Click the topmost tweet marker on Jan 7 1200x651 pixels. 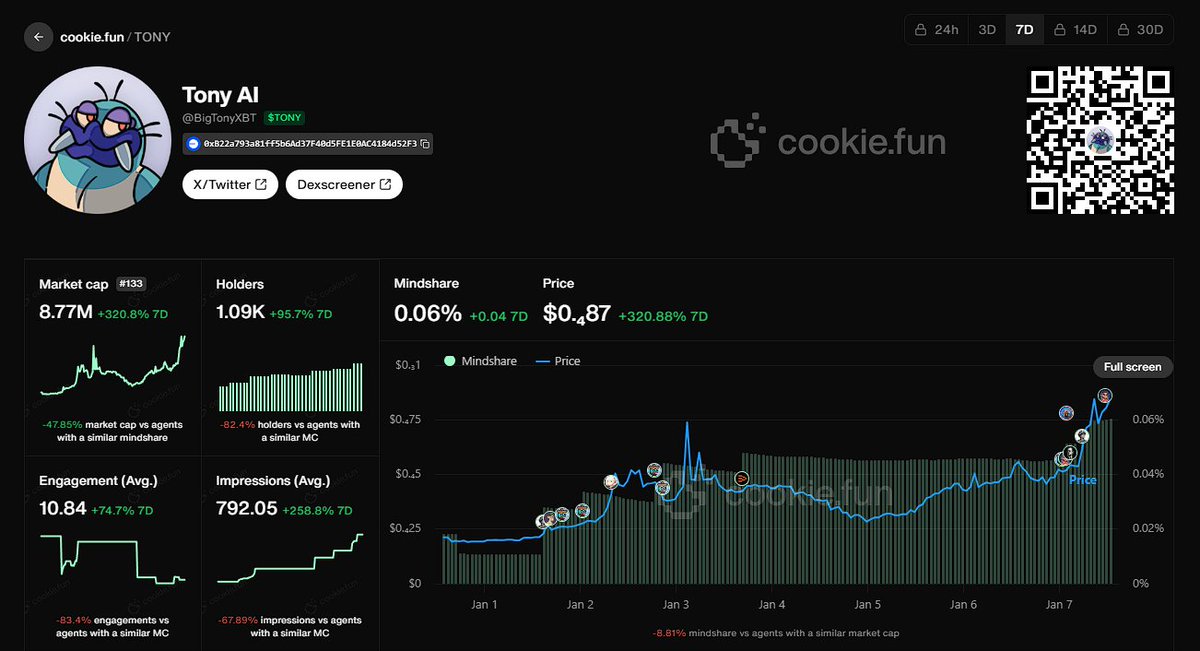click(x=1105, y=396)
